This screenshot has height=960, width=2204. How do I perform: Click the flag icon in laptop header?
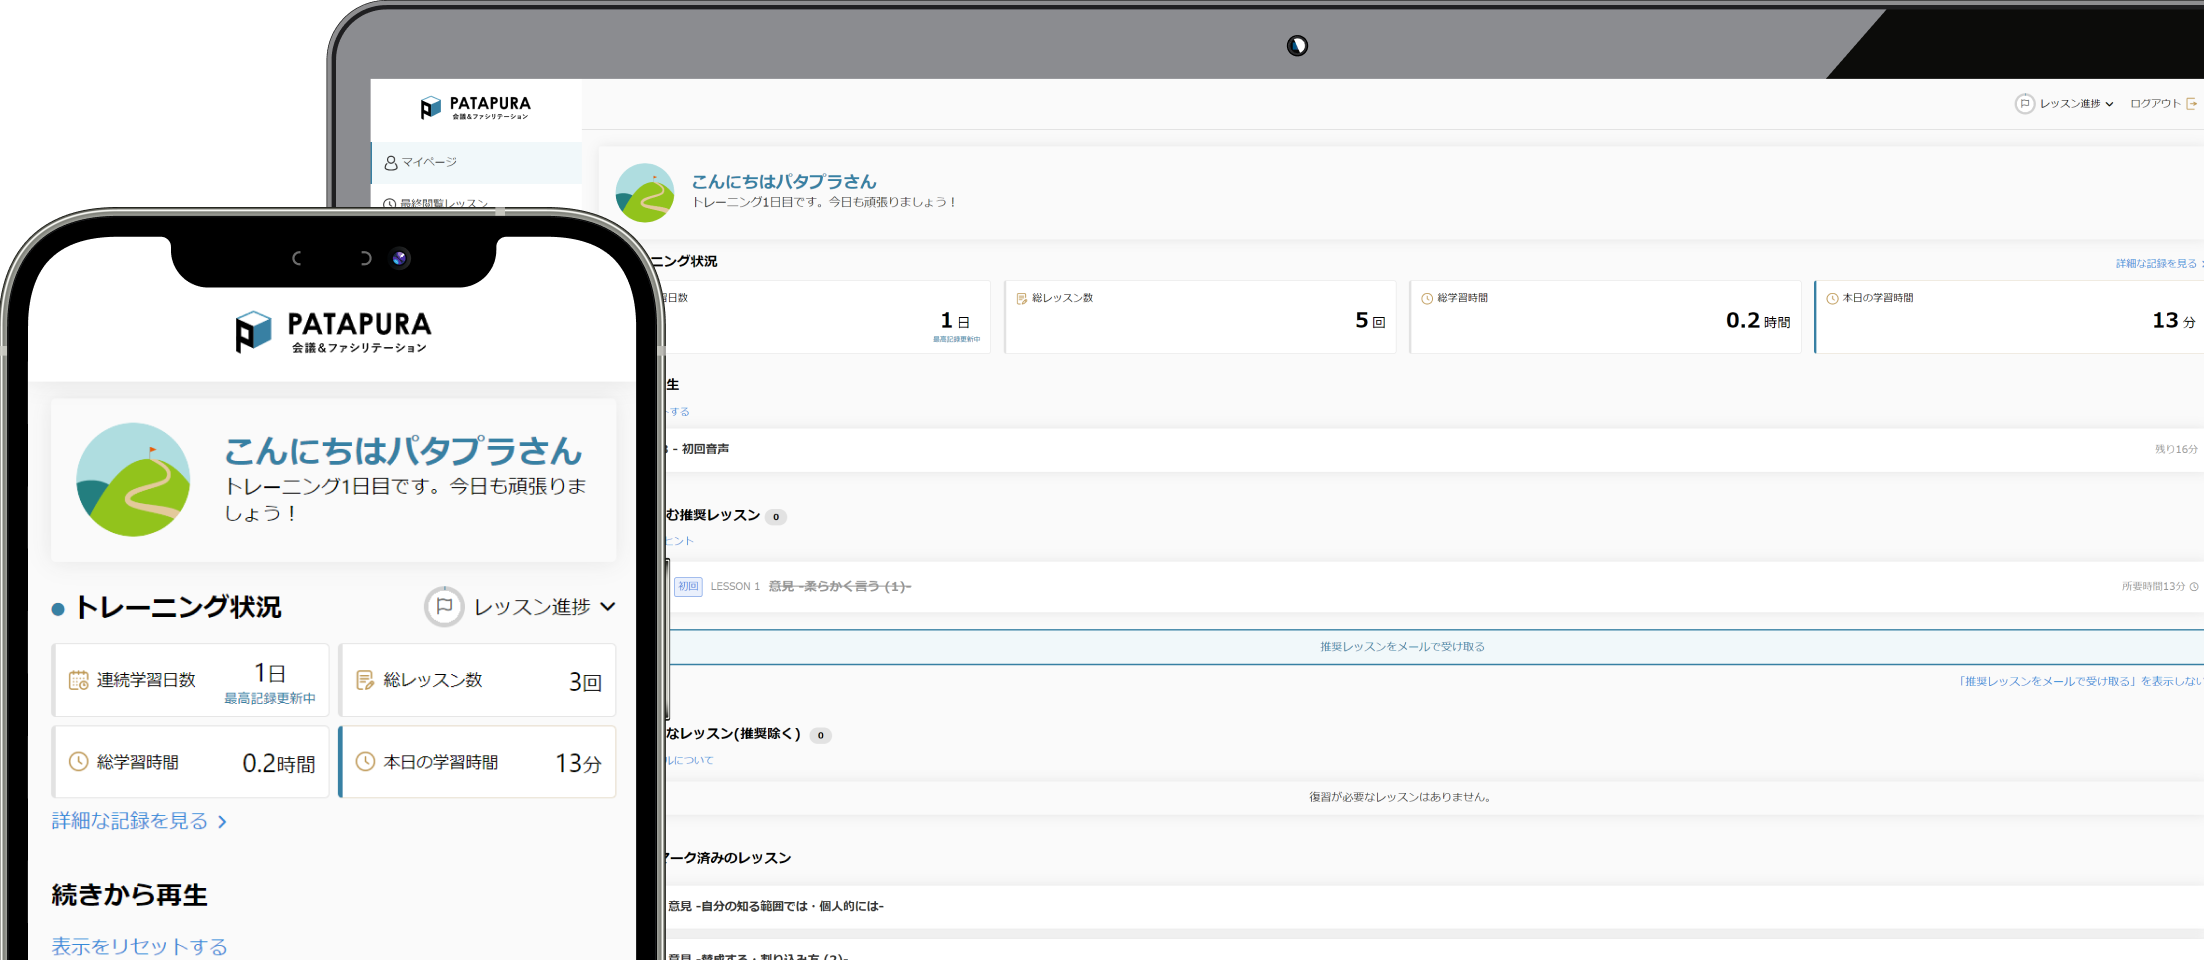click(2025, 103)
